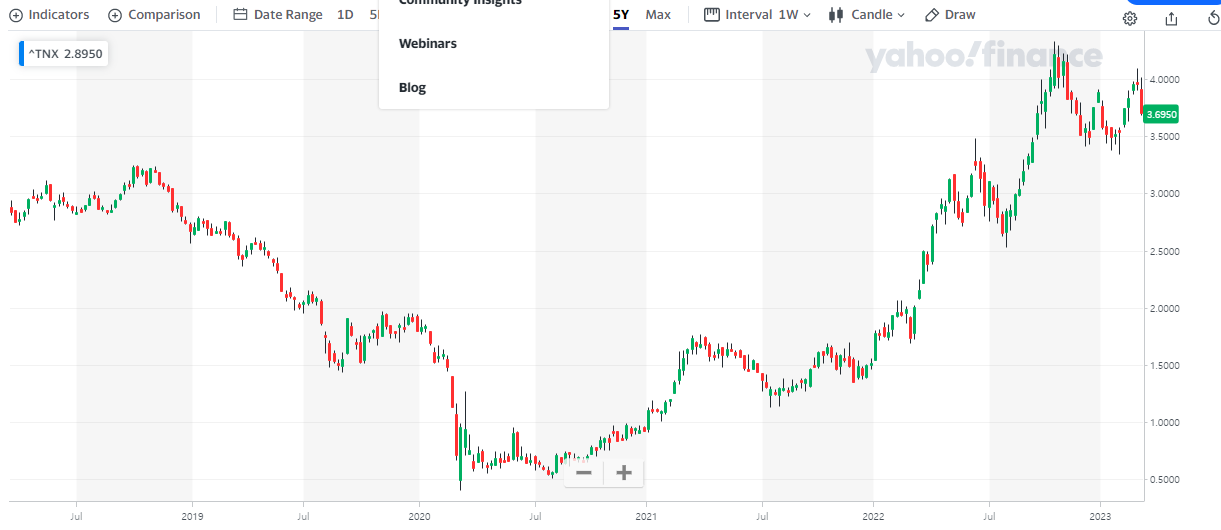The width and height of the screenshot is (1221, 530).
Task: Click the ^TNX 2.8950 legend label
Action: [65, 54]
